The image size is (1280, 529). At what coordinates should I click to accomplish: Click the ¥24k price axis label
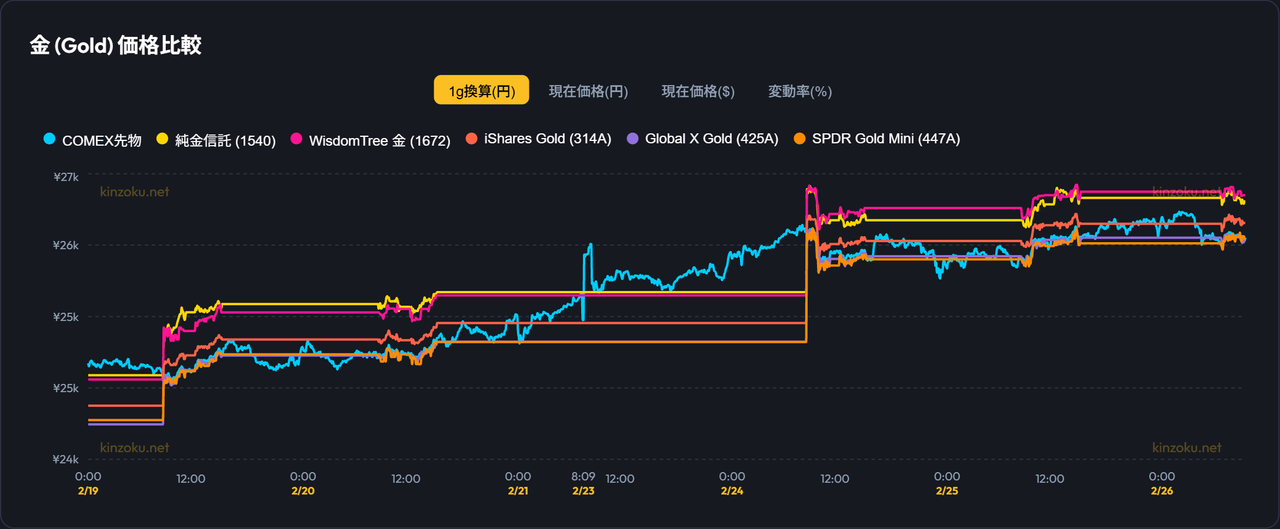tap(66, 460)
